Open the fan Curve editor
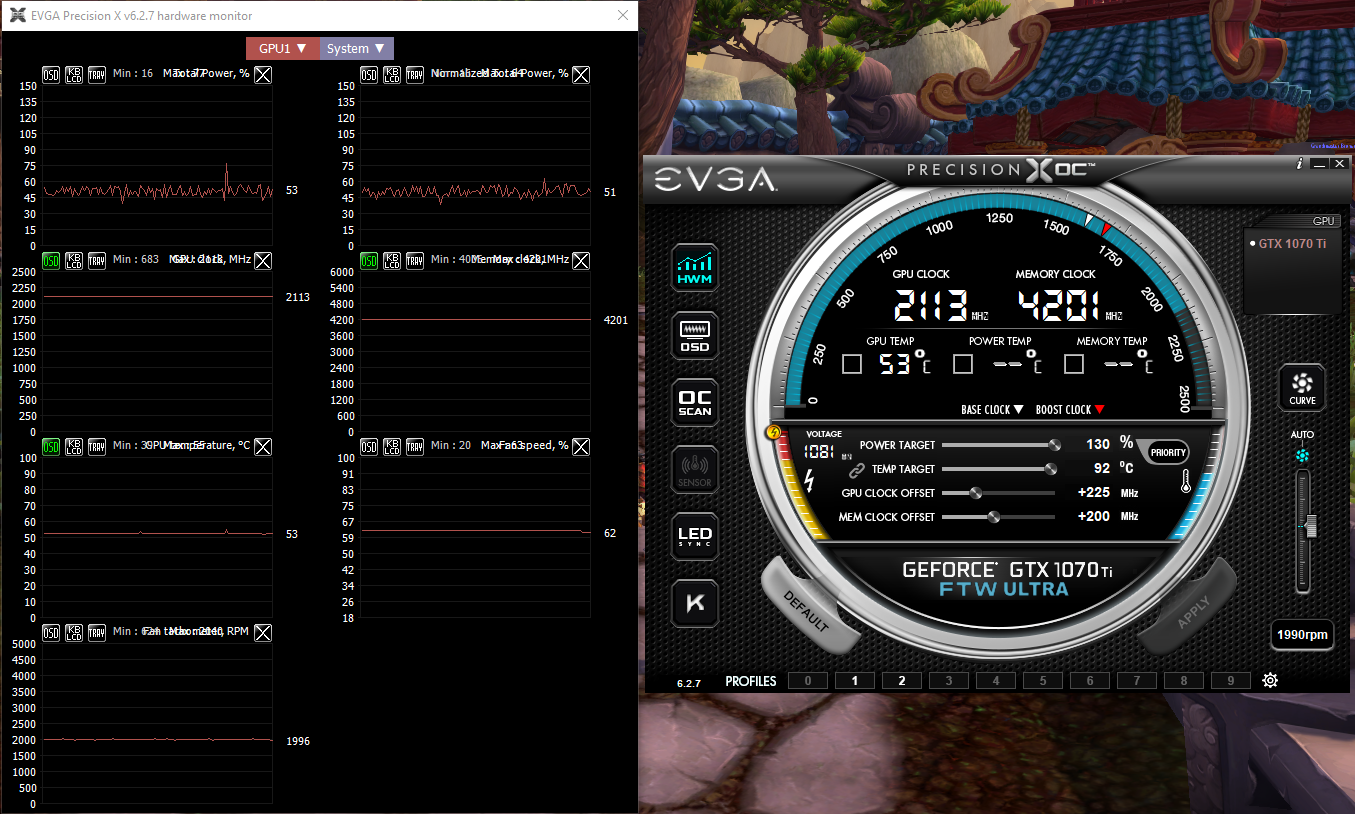 point(1302,388)
